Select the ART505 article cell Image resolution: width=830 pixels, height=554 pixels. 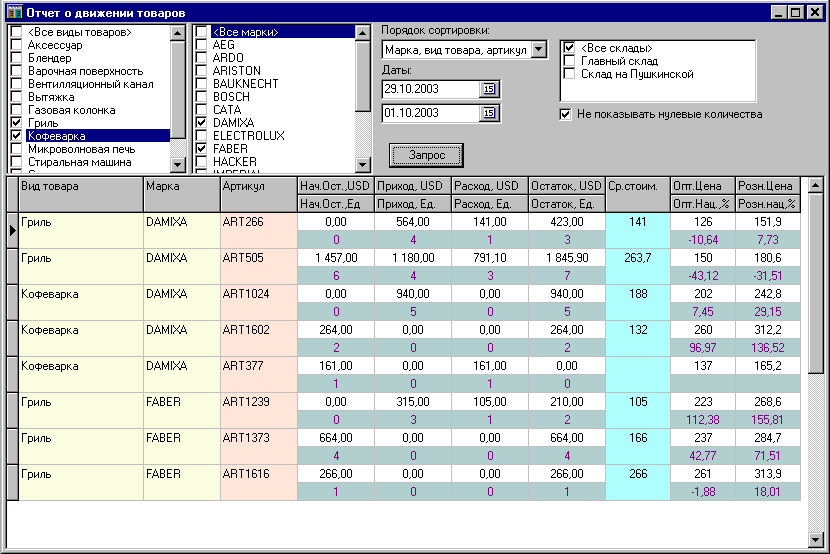click(x=259, y=267)
